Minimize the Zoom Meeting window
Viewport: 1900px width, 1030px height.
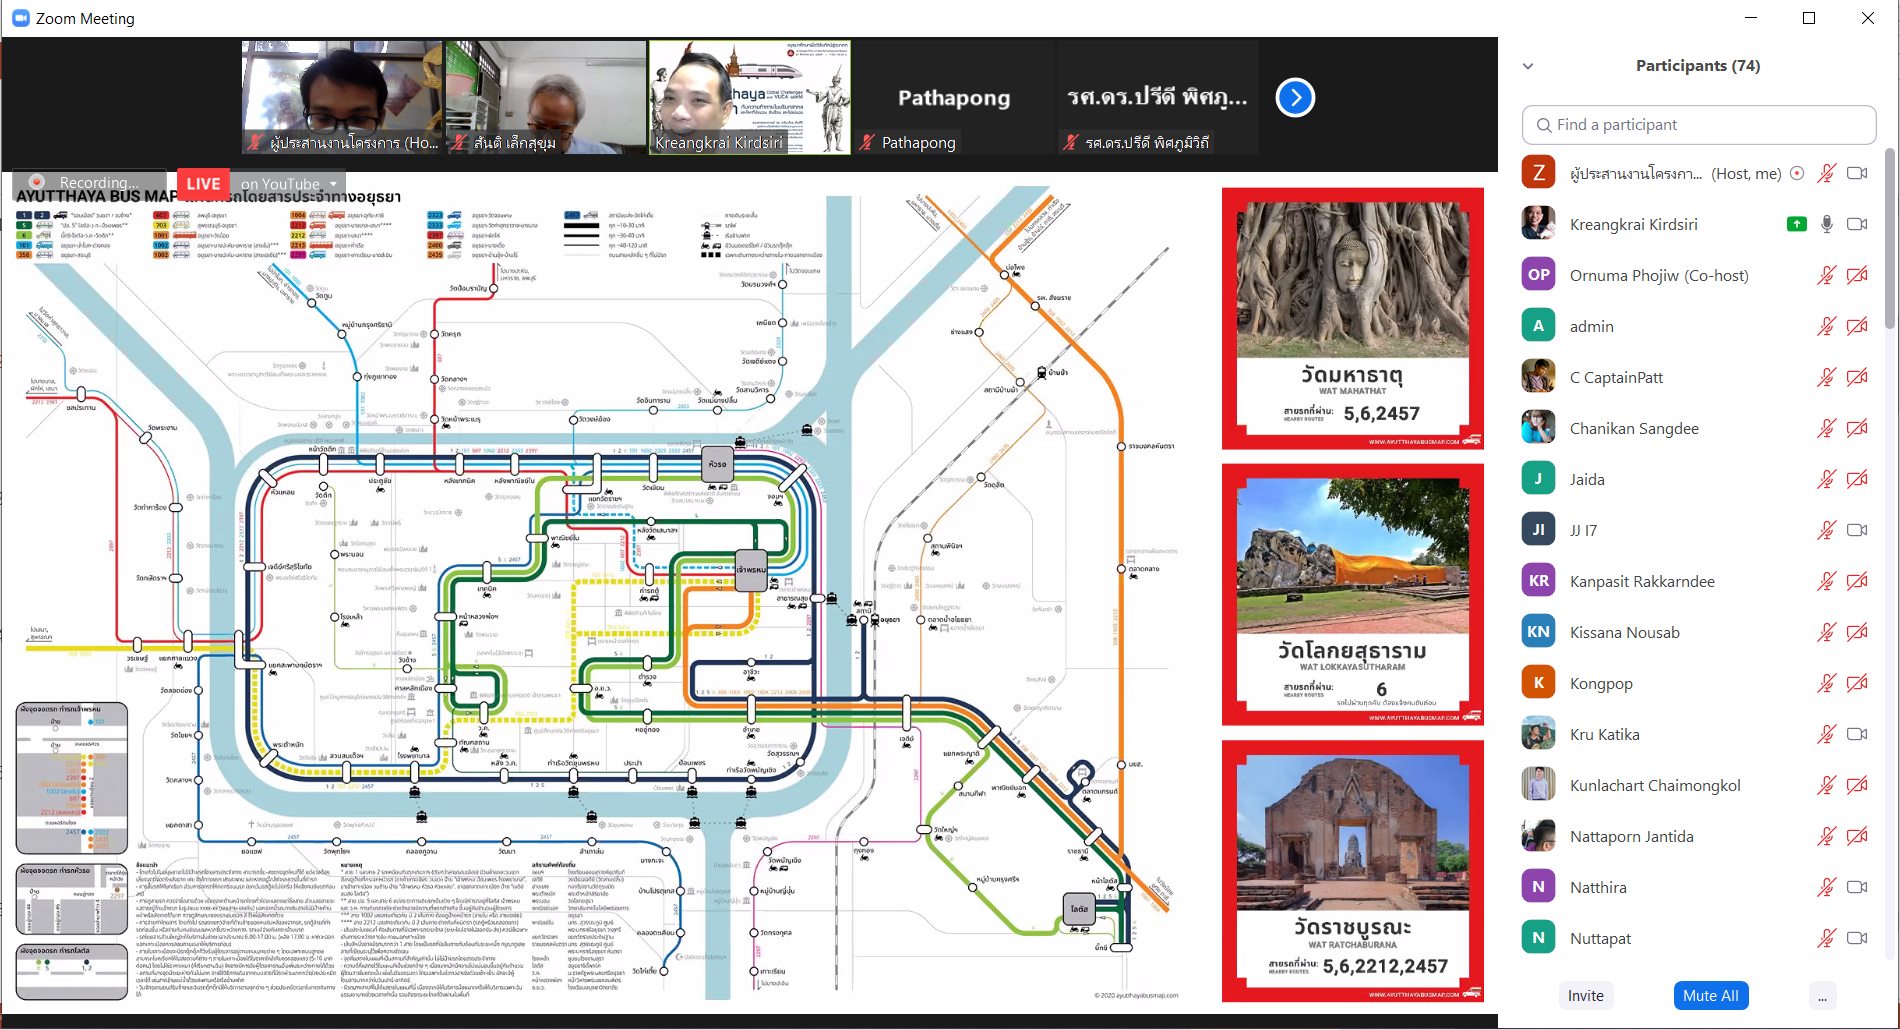(1750, 18)
